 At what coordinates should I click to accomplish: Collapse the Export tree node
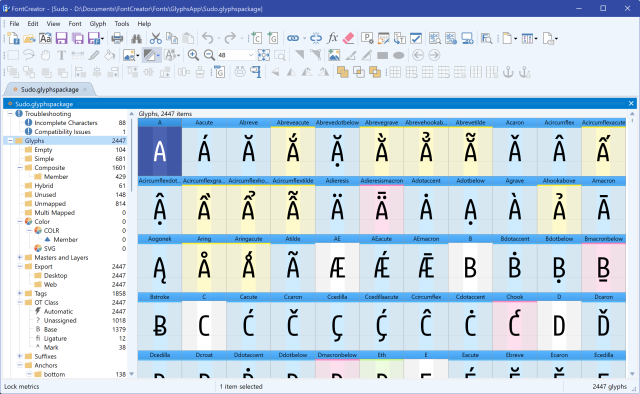pos(20,267)
